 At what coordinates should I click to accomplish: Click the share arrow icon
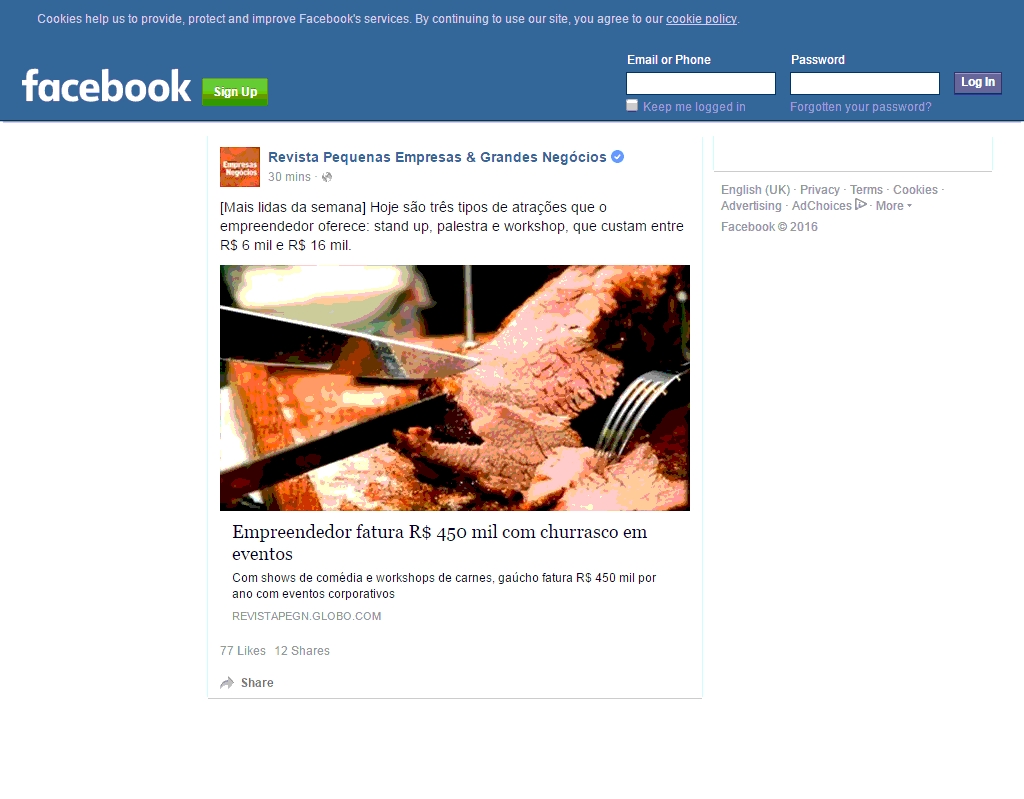(227, 683)
